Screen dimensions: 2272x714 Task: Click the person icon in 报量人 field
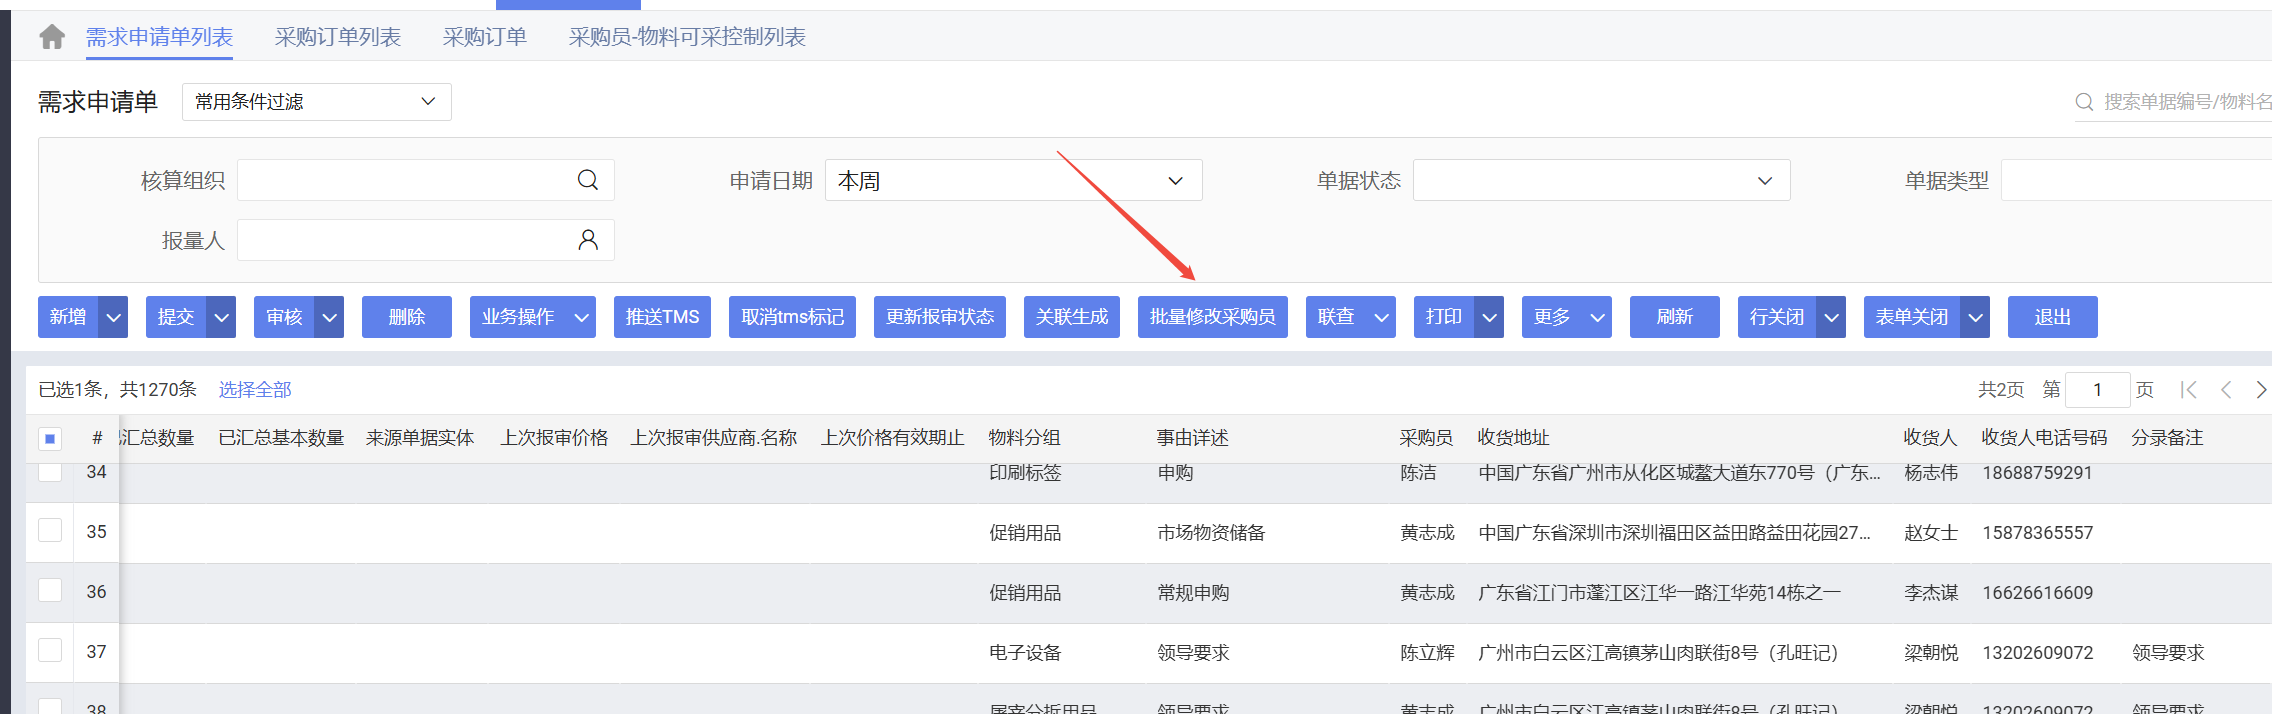pos(588,240)
